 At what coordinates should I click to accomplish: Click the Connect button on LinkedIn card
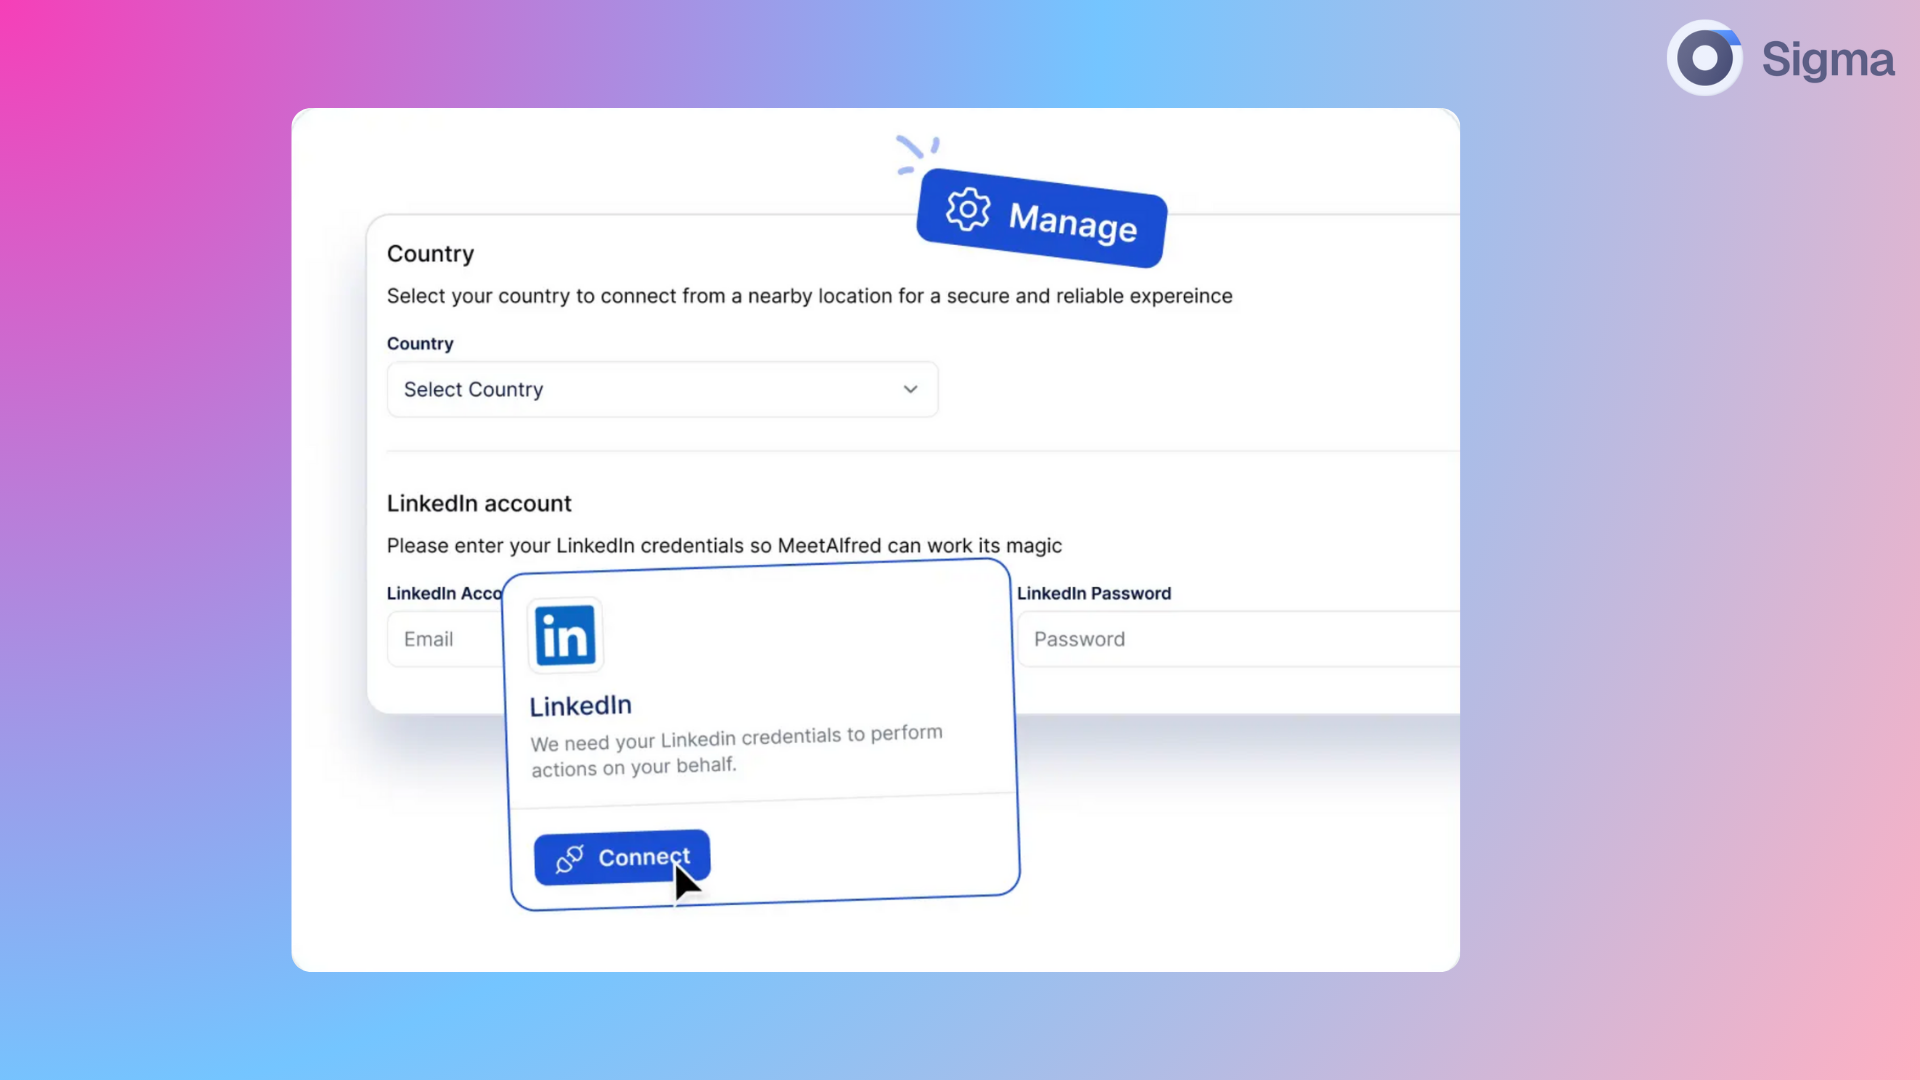pyautogui.click(x=622, y=857)
